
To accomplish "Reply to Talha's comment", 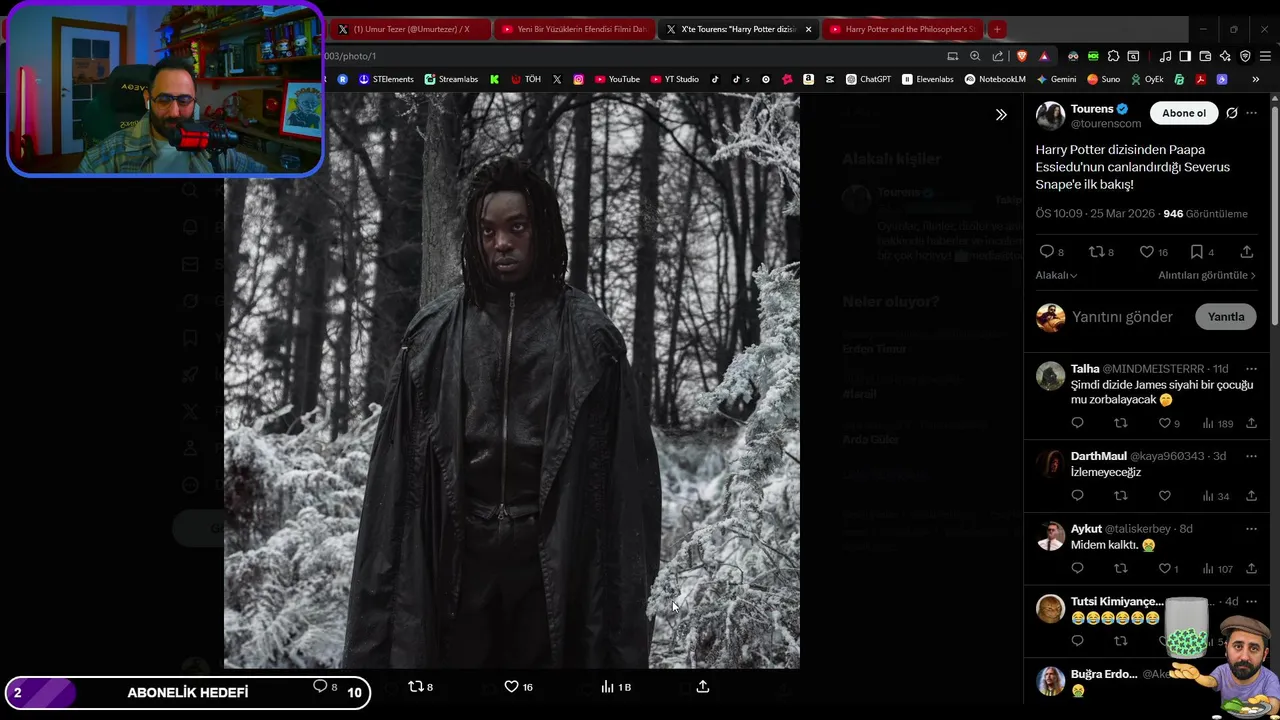I will (x=1077, y=424).
